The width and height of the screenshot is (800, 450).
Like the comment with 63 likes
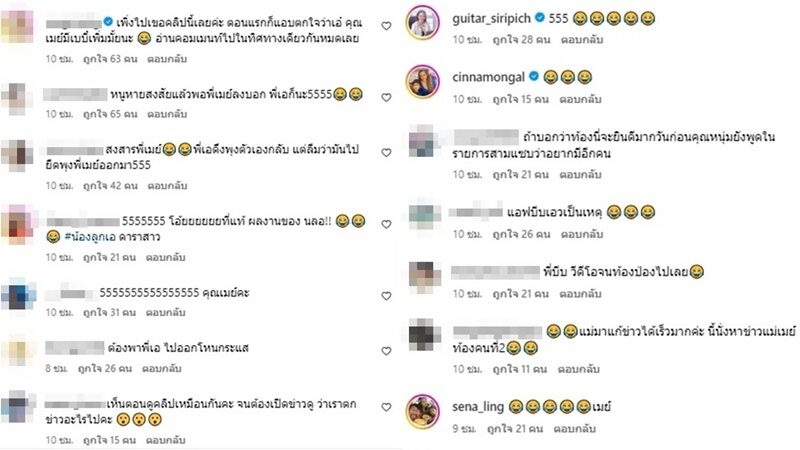pos(386,26)
